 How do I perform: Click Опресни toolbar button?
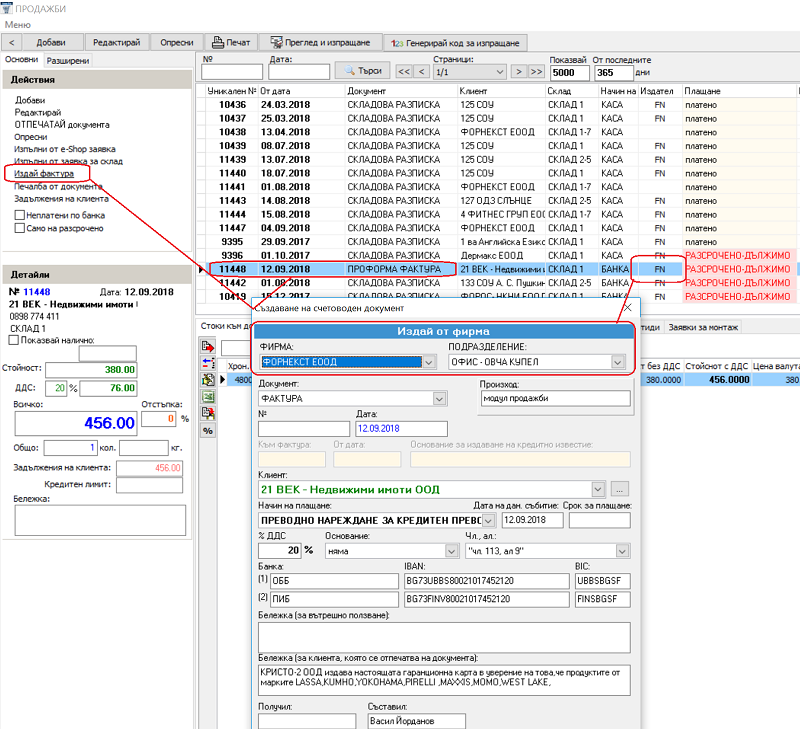[177, 42]
